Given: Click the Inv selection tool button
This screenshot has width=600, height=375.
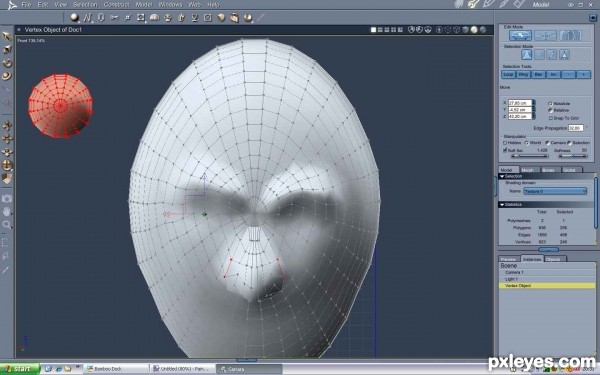Looking at the screenshot, I should coord(553,75).
